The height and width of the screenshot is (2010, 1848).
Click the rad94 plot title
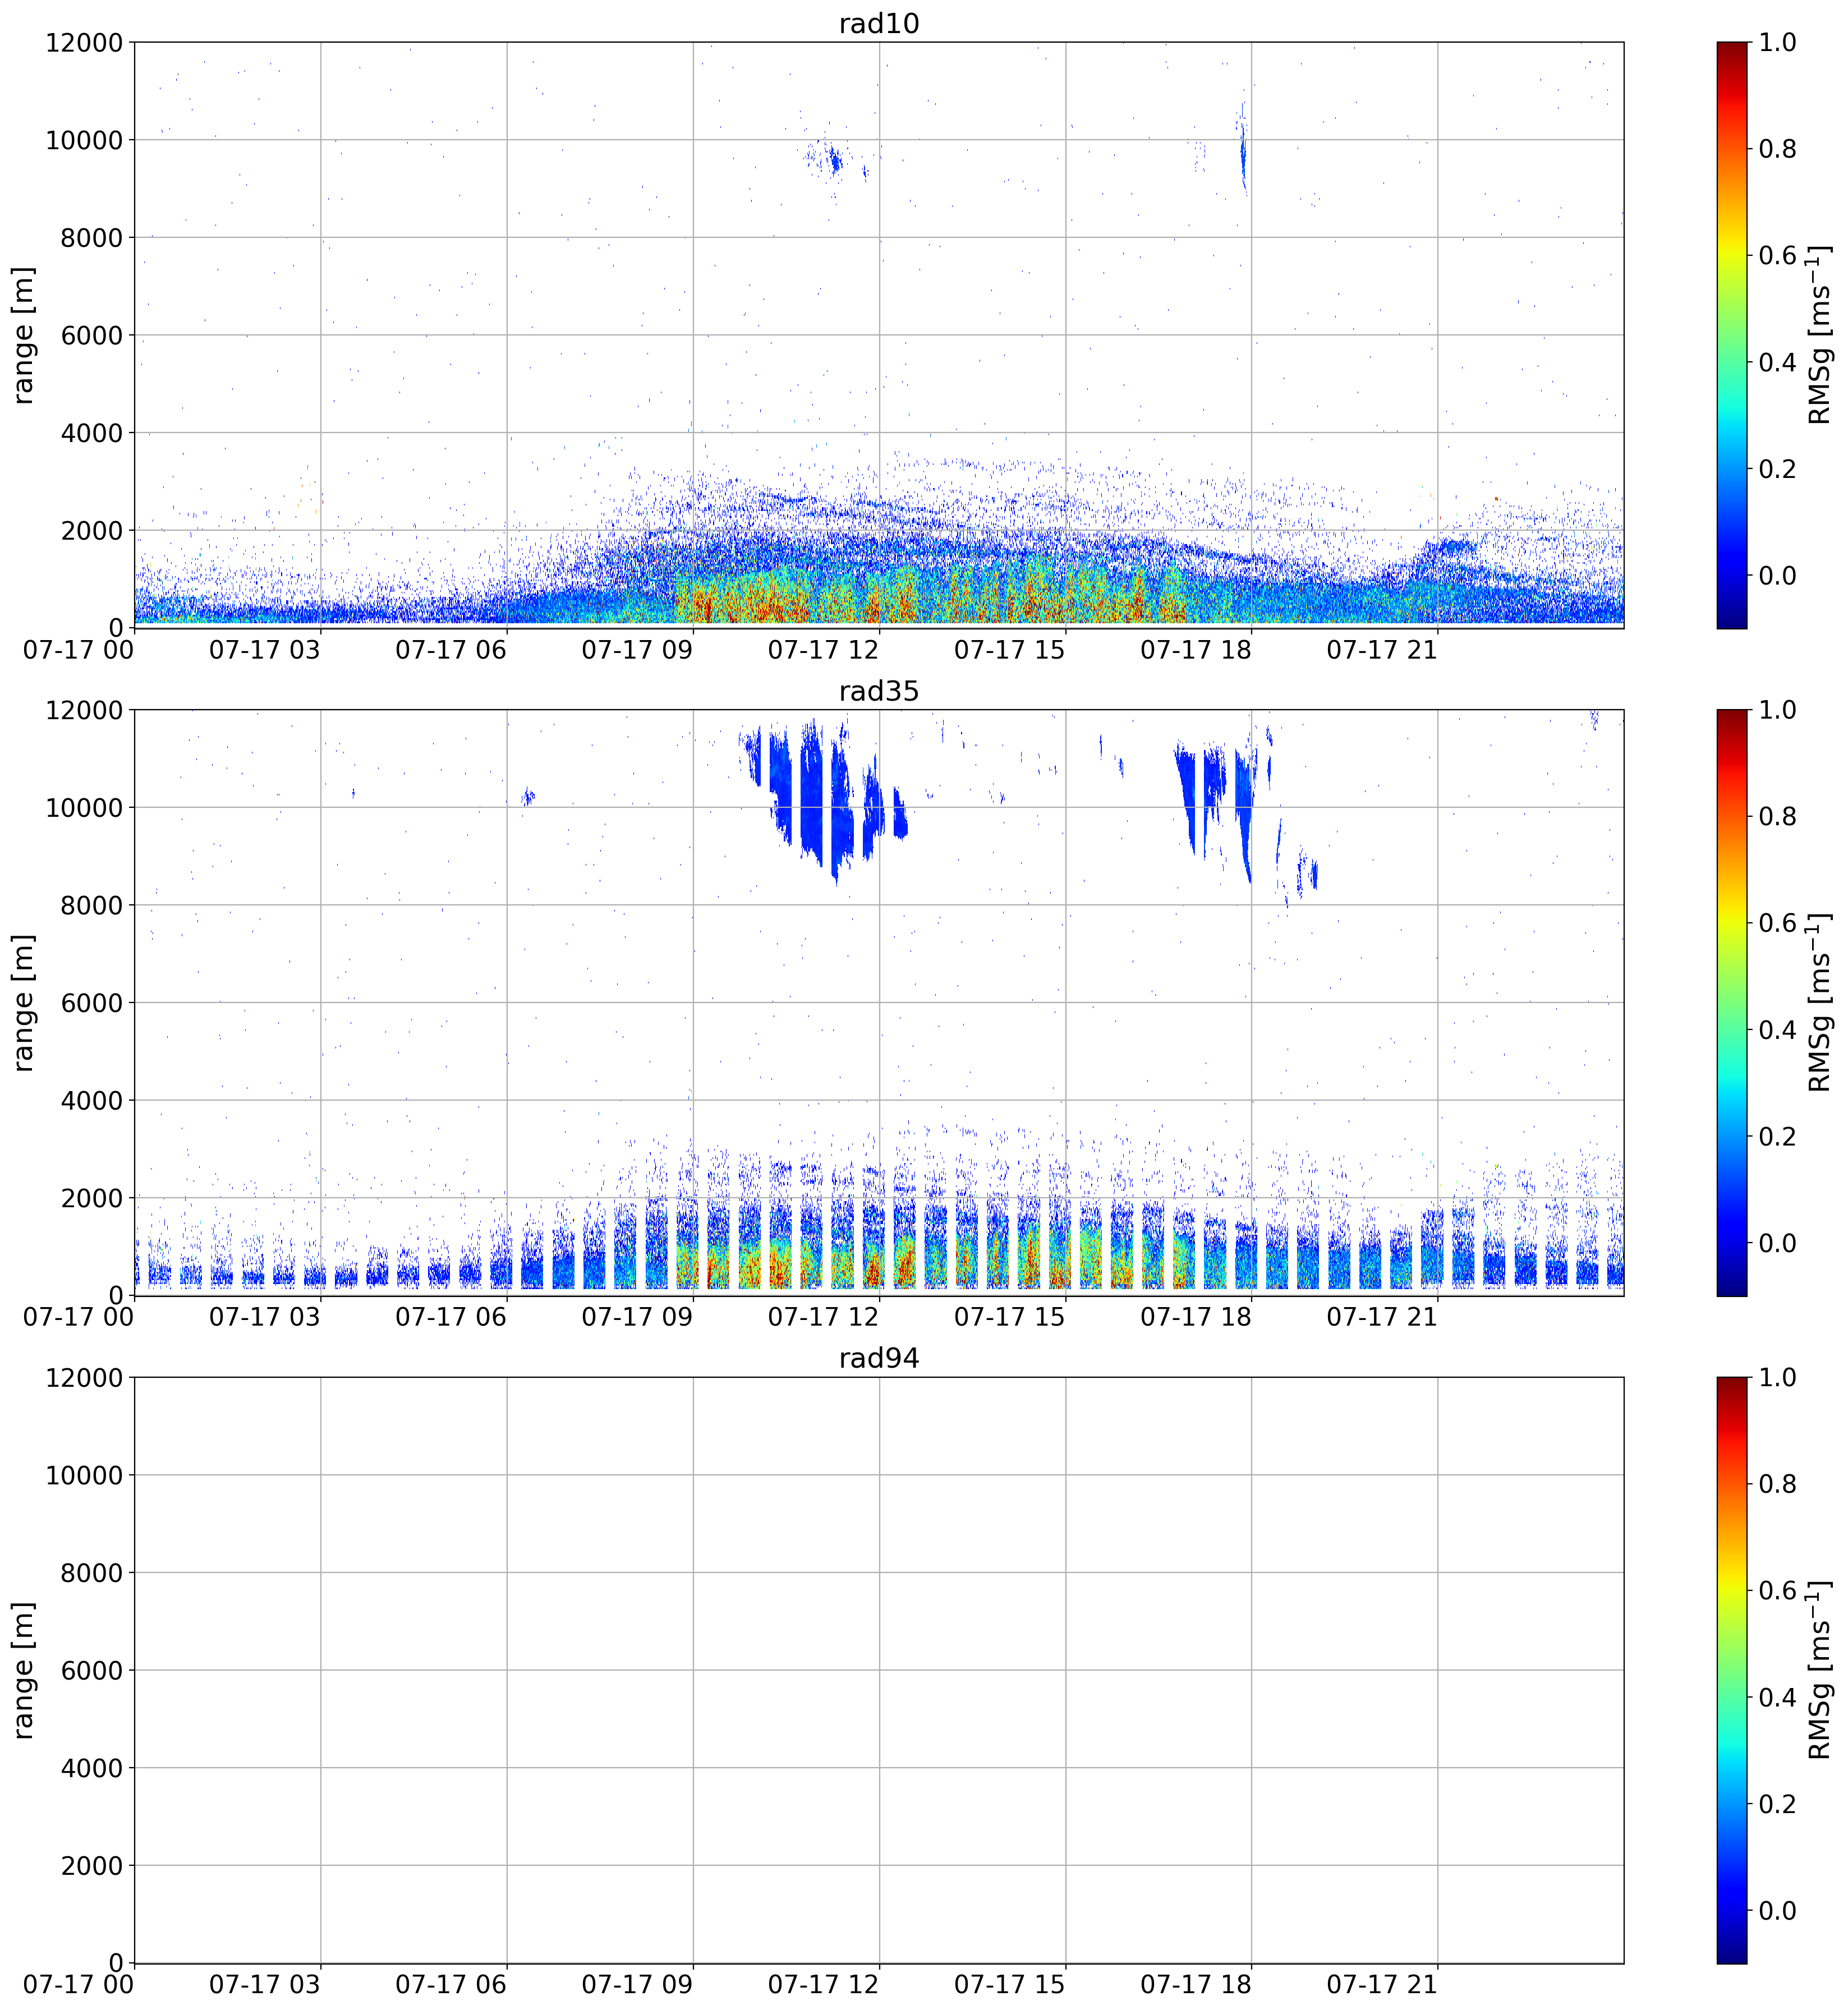coord(878,1358)
